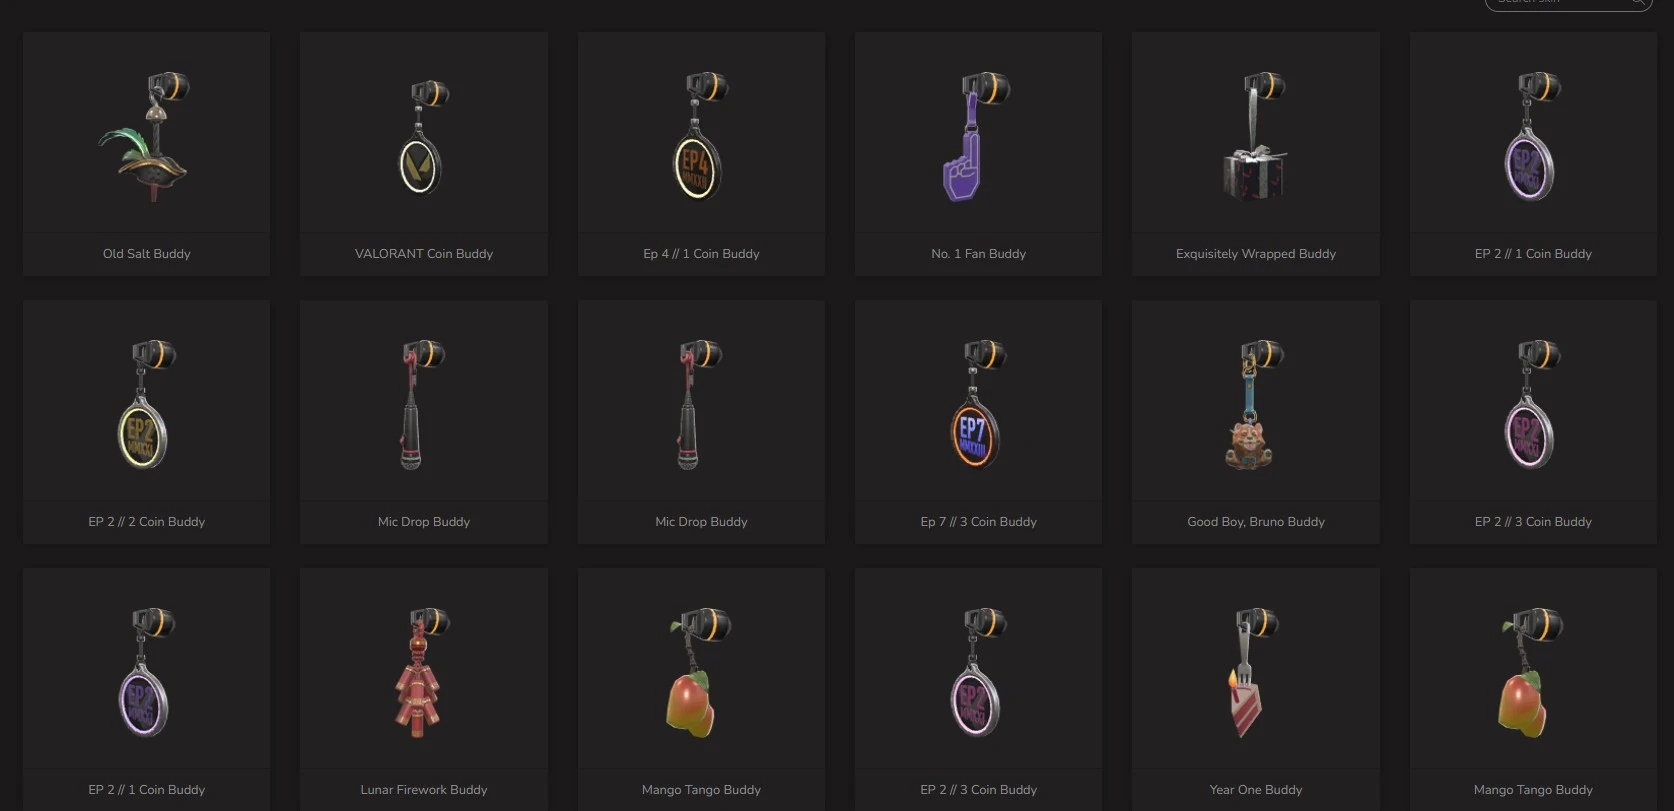Click the bottom-row EP 2 // 3 Coin Buddy label
This screenshot has width=1674, height=811.
click(978, 790)
